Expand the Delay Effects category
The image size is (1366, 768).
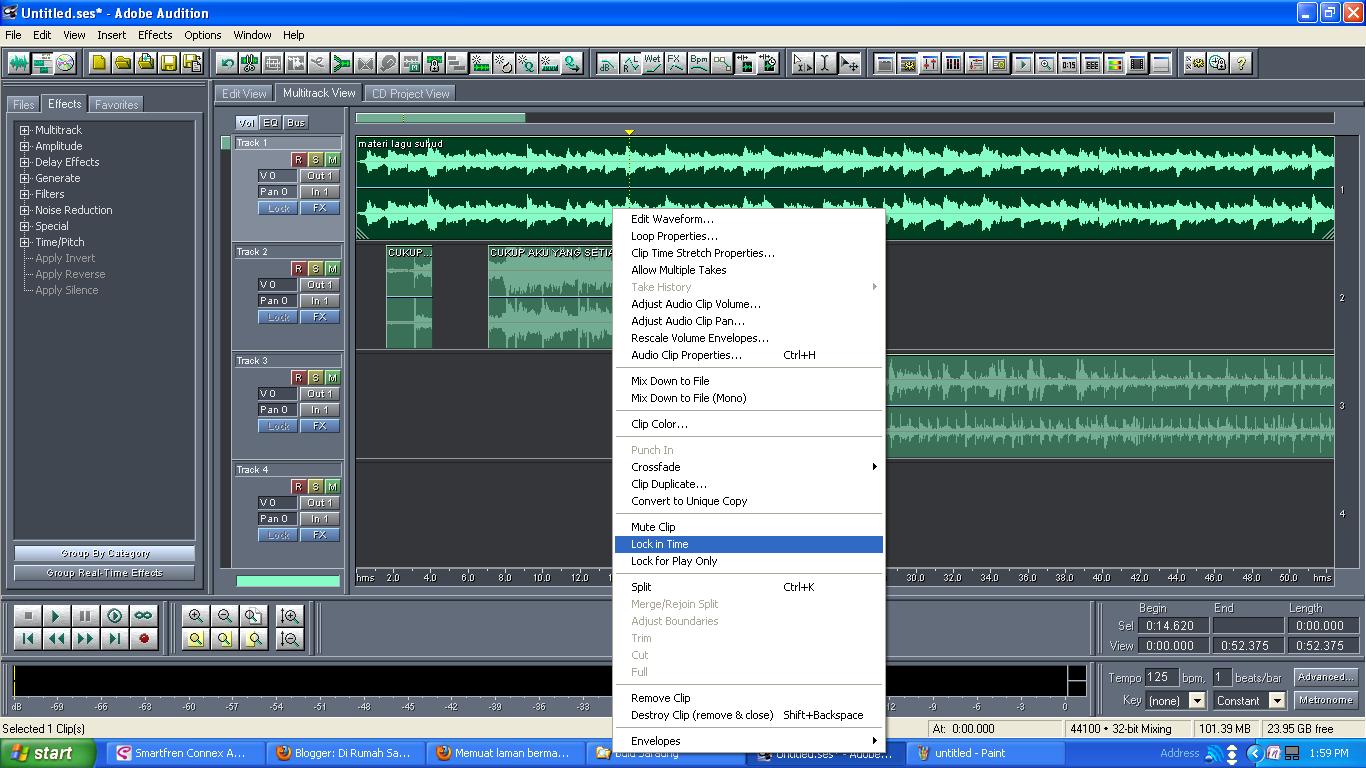click(25, 163)
